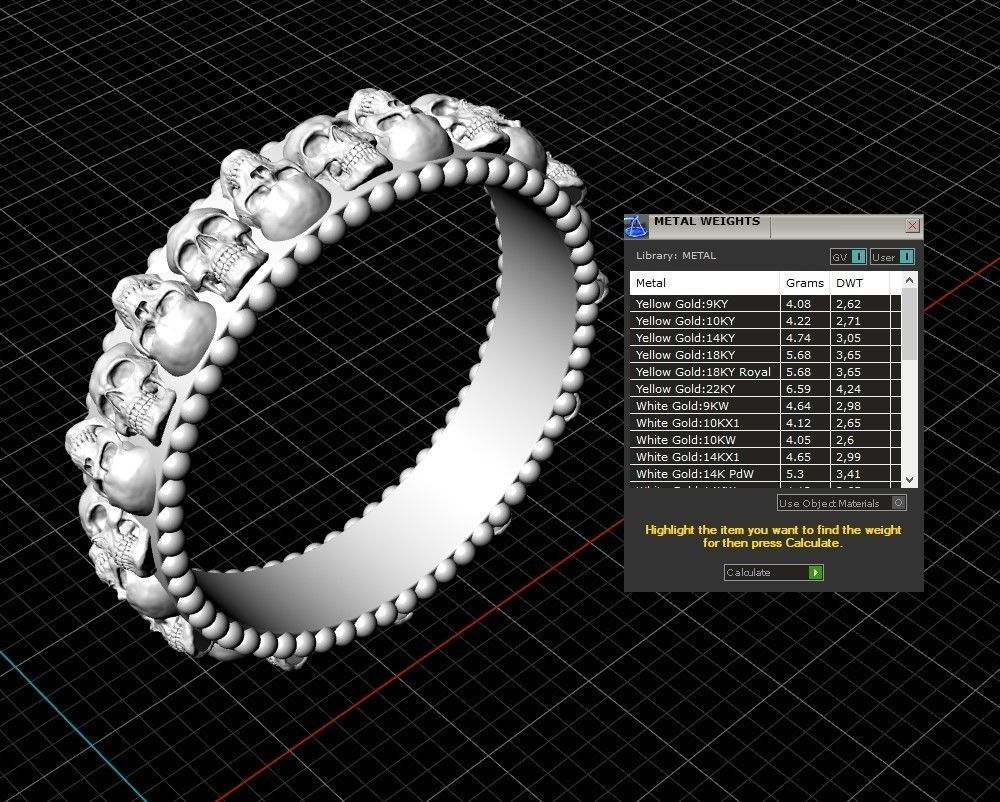Click the green arrow on Calculate

coord(816,572)
